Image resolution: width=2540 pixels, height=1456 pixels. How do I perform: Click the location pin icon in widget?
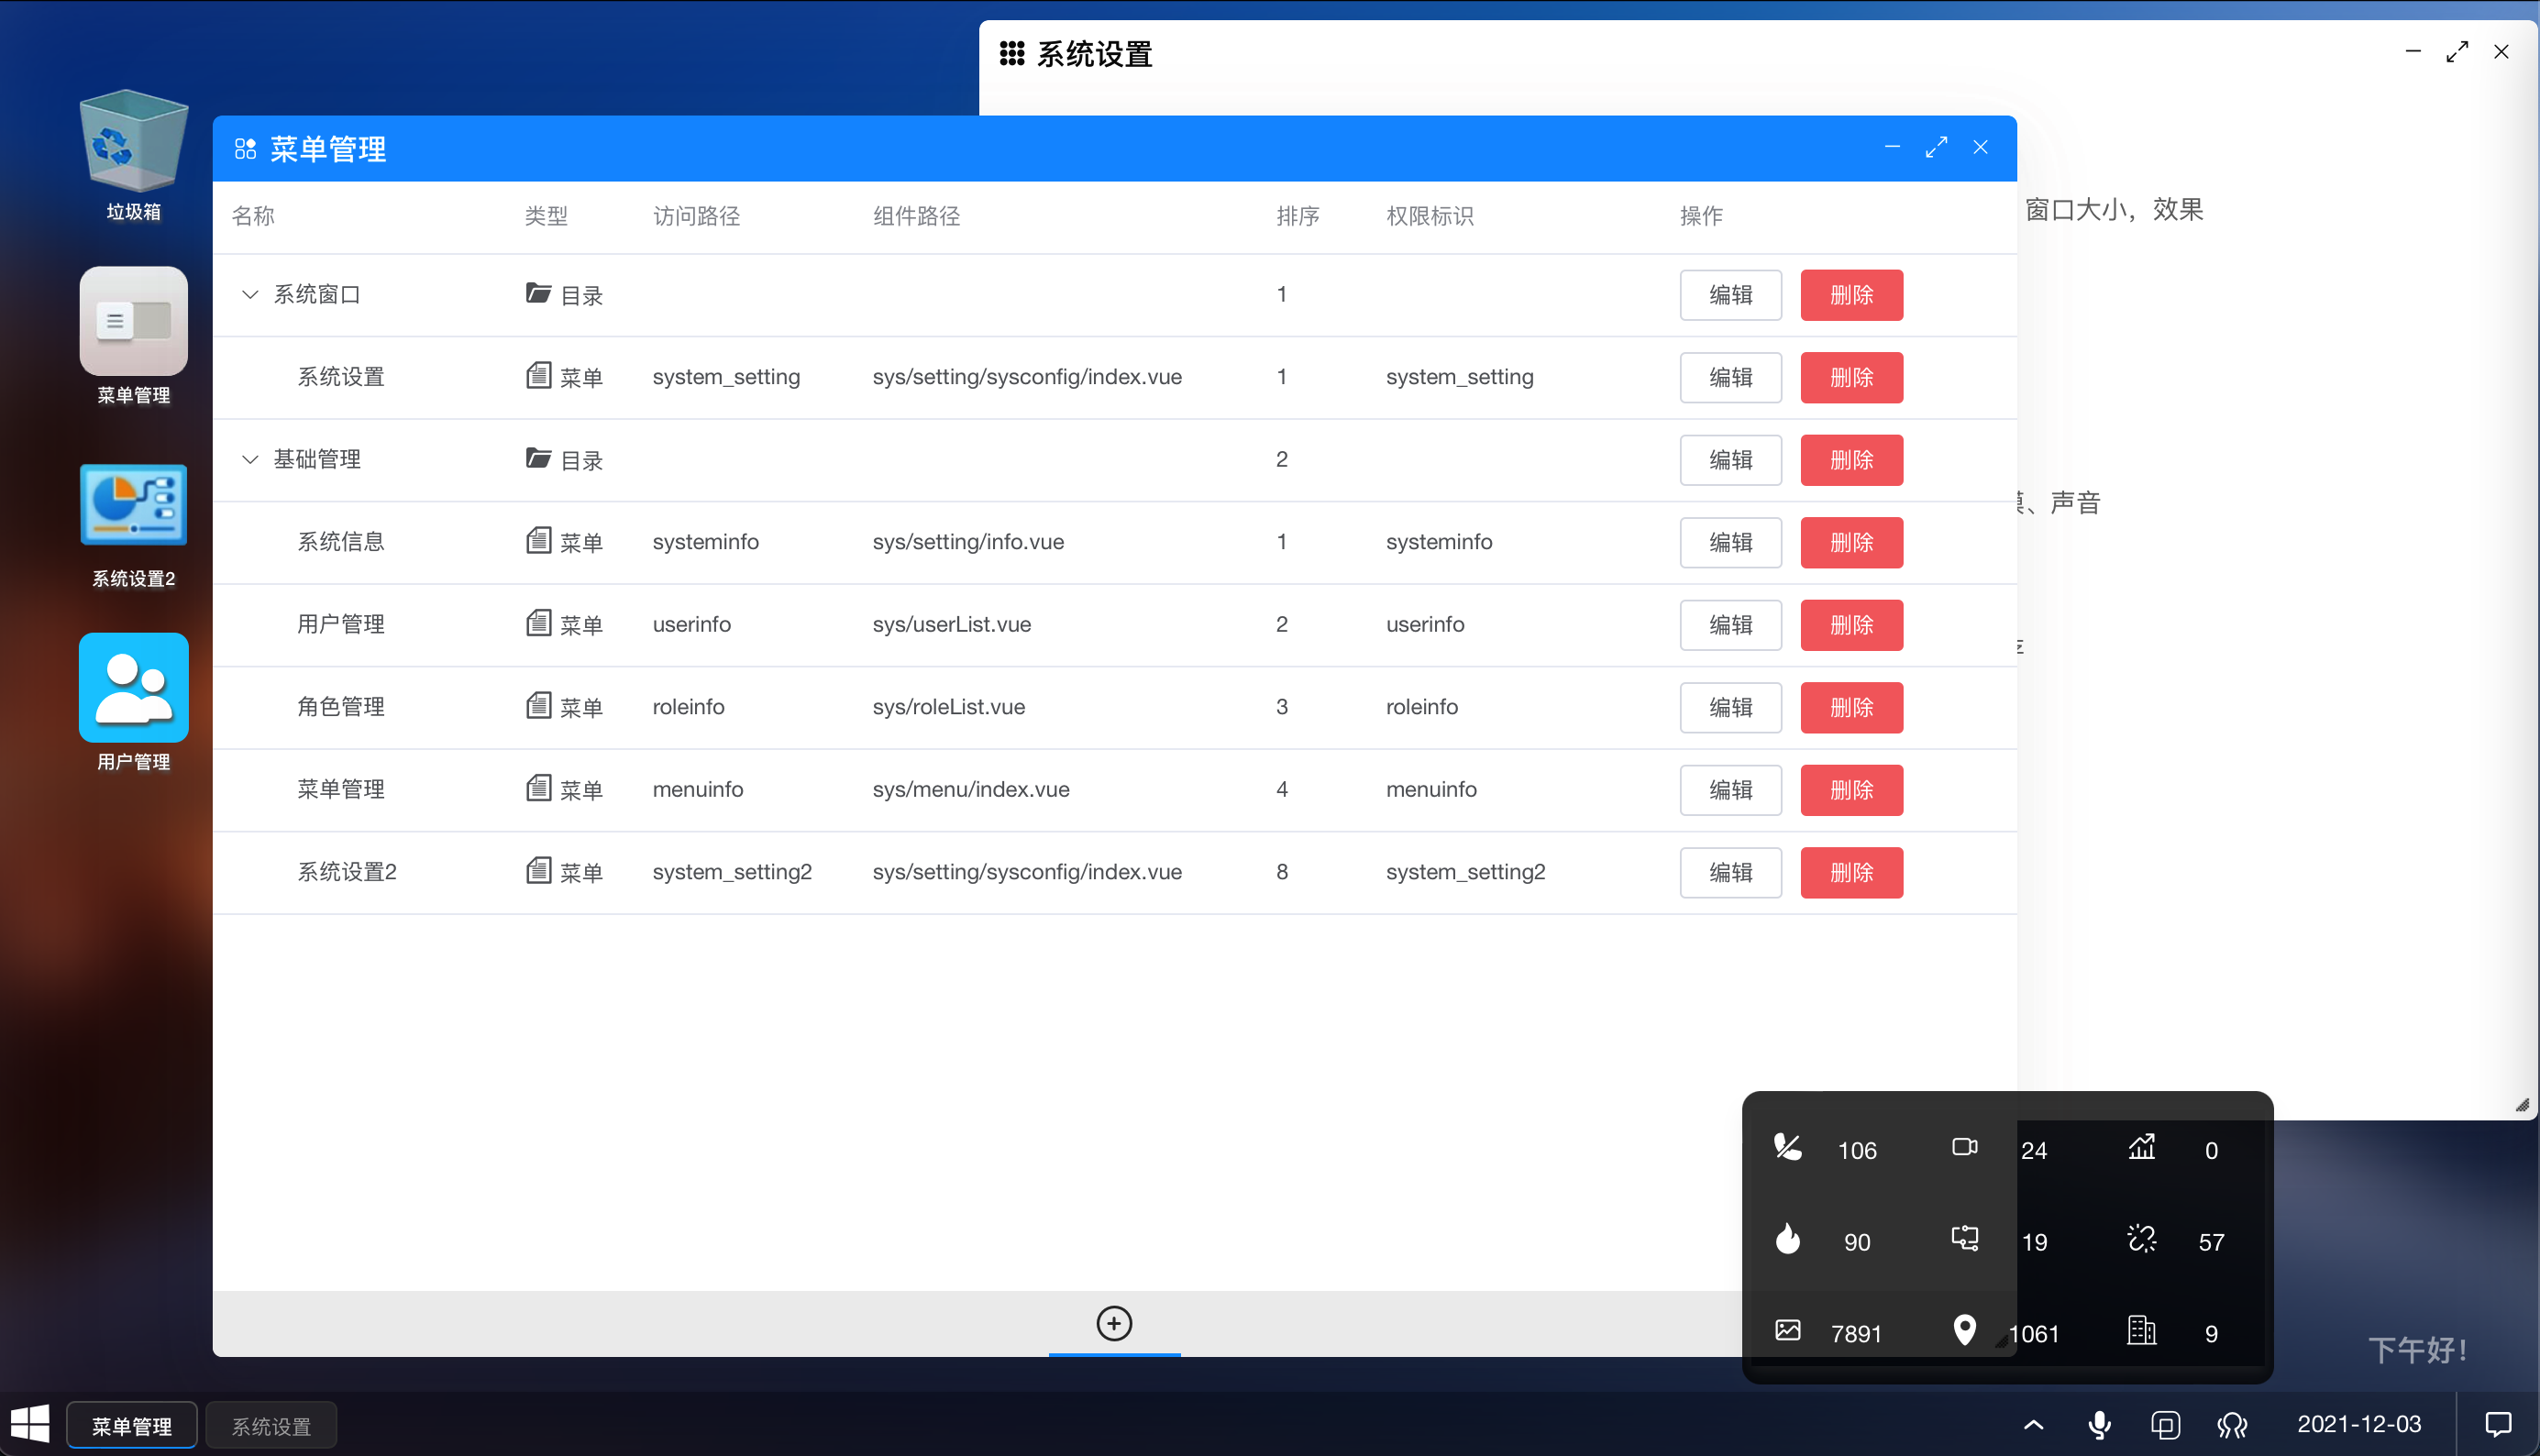click(1964, 1330)
